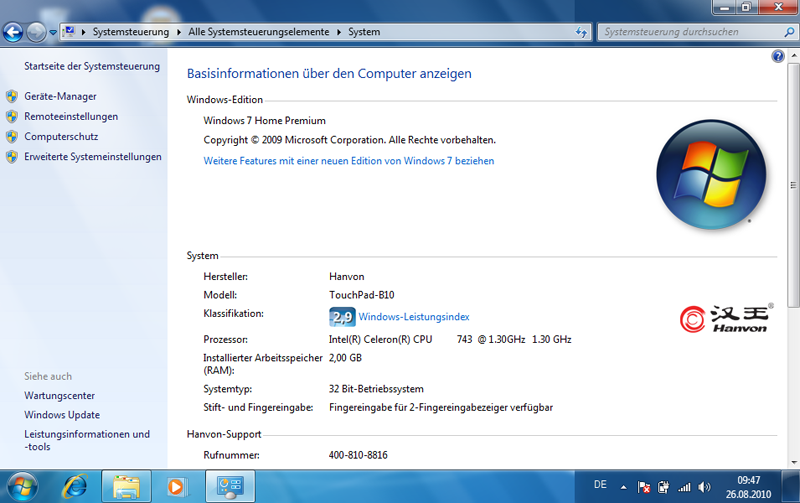
Task: Open Leistungsinformationen und -tools
Action: coord(87,440)
